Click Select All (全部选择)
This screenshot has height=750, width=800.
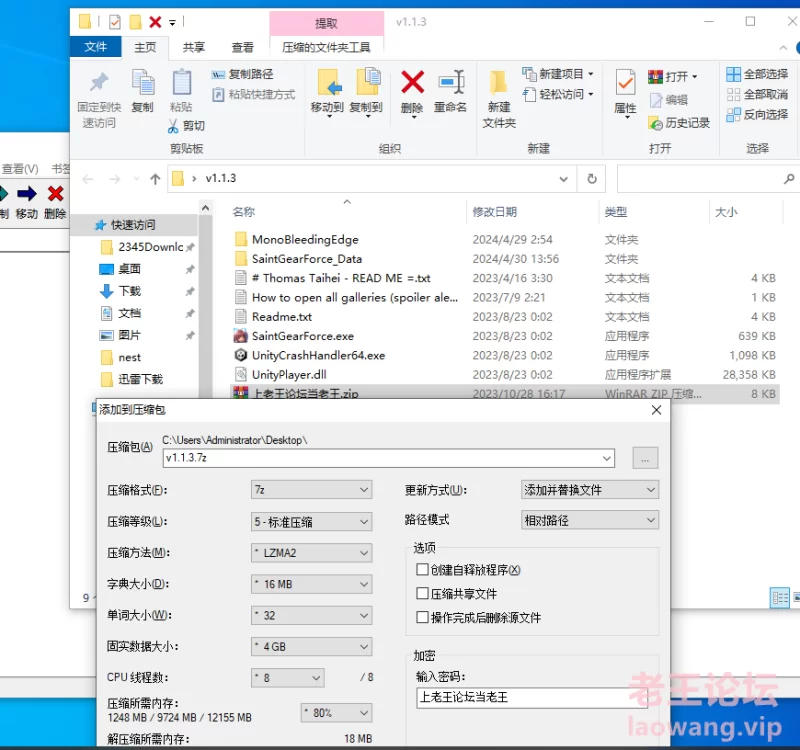(757, 74)
